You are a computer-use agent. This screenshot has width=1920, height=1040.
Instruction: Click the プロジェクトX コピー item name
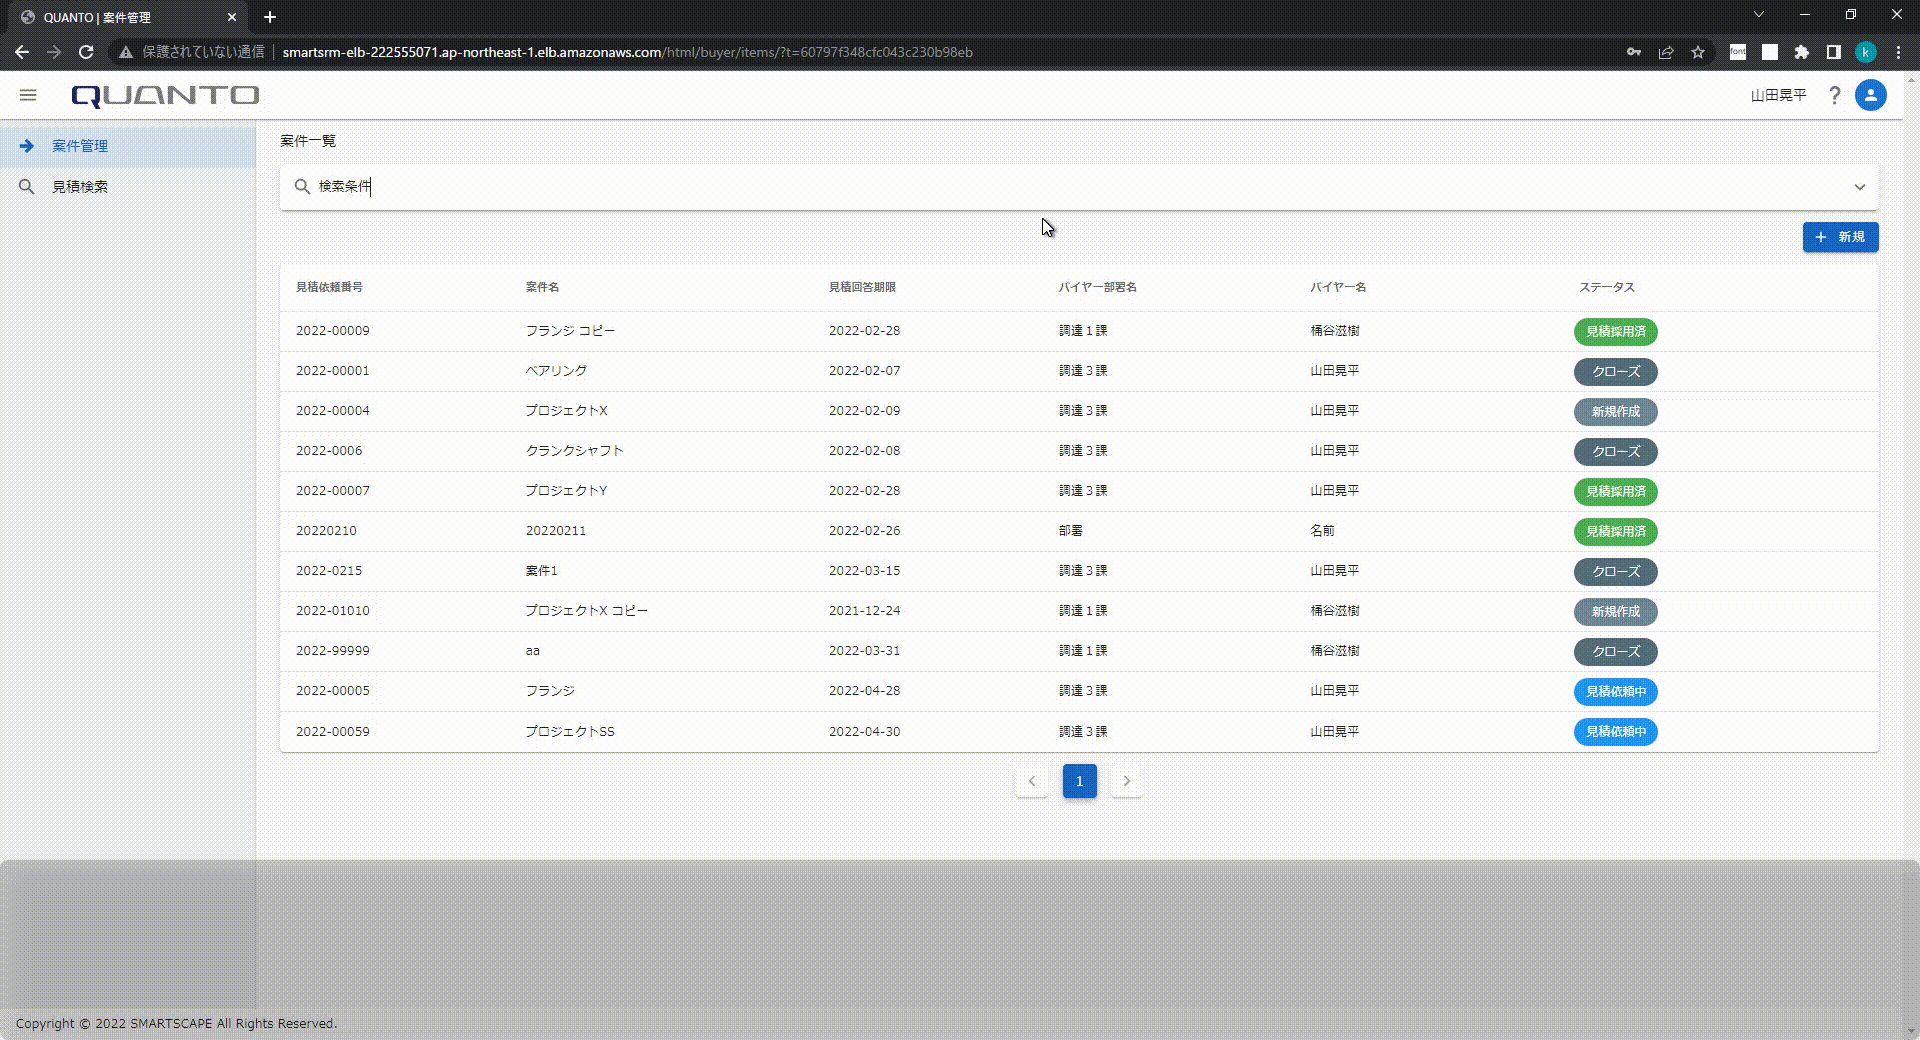pos(586,611)
